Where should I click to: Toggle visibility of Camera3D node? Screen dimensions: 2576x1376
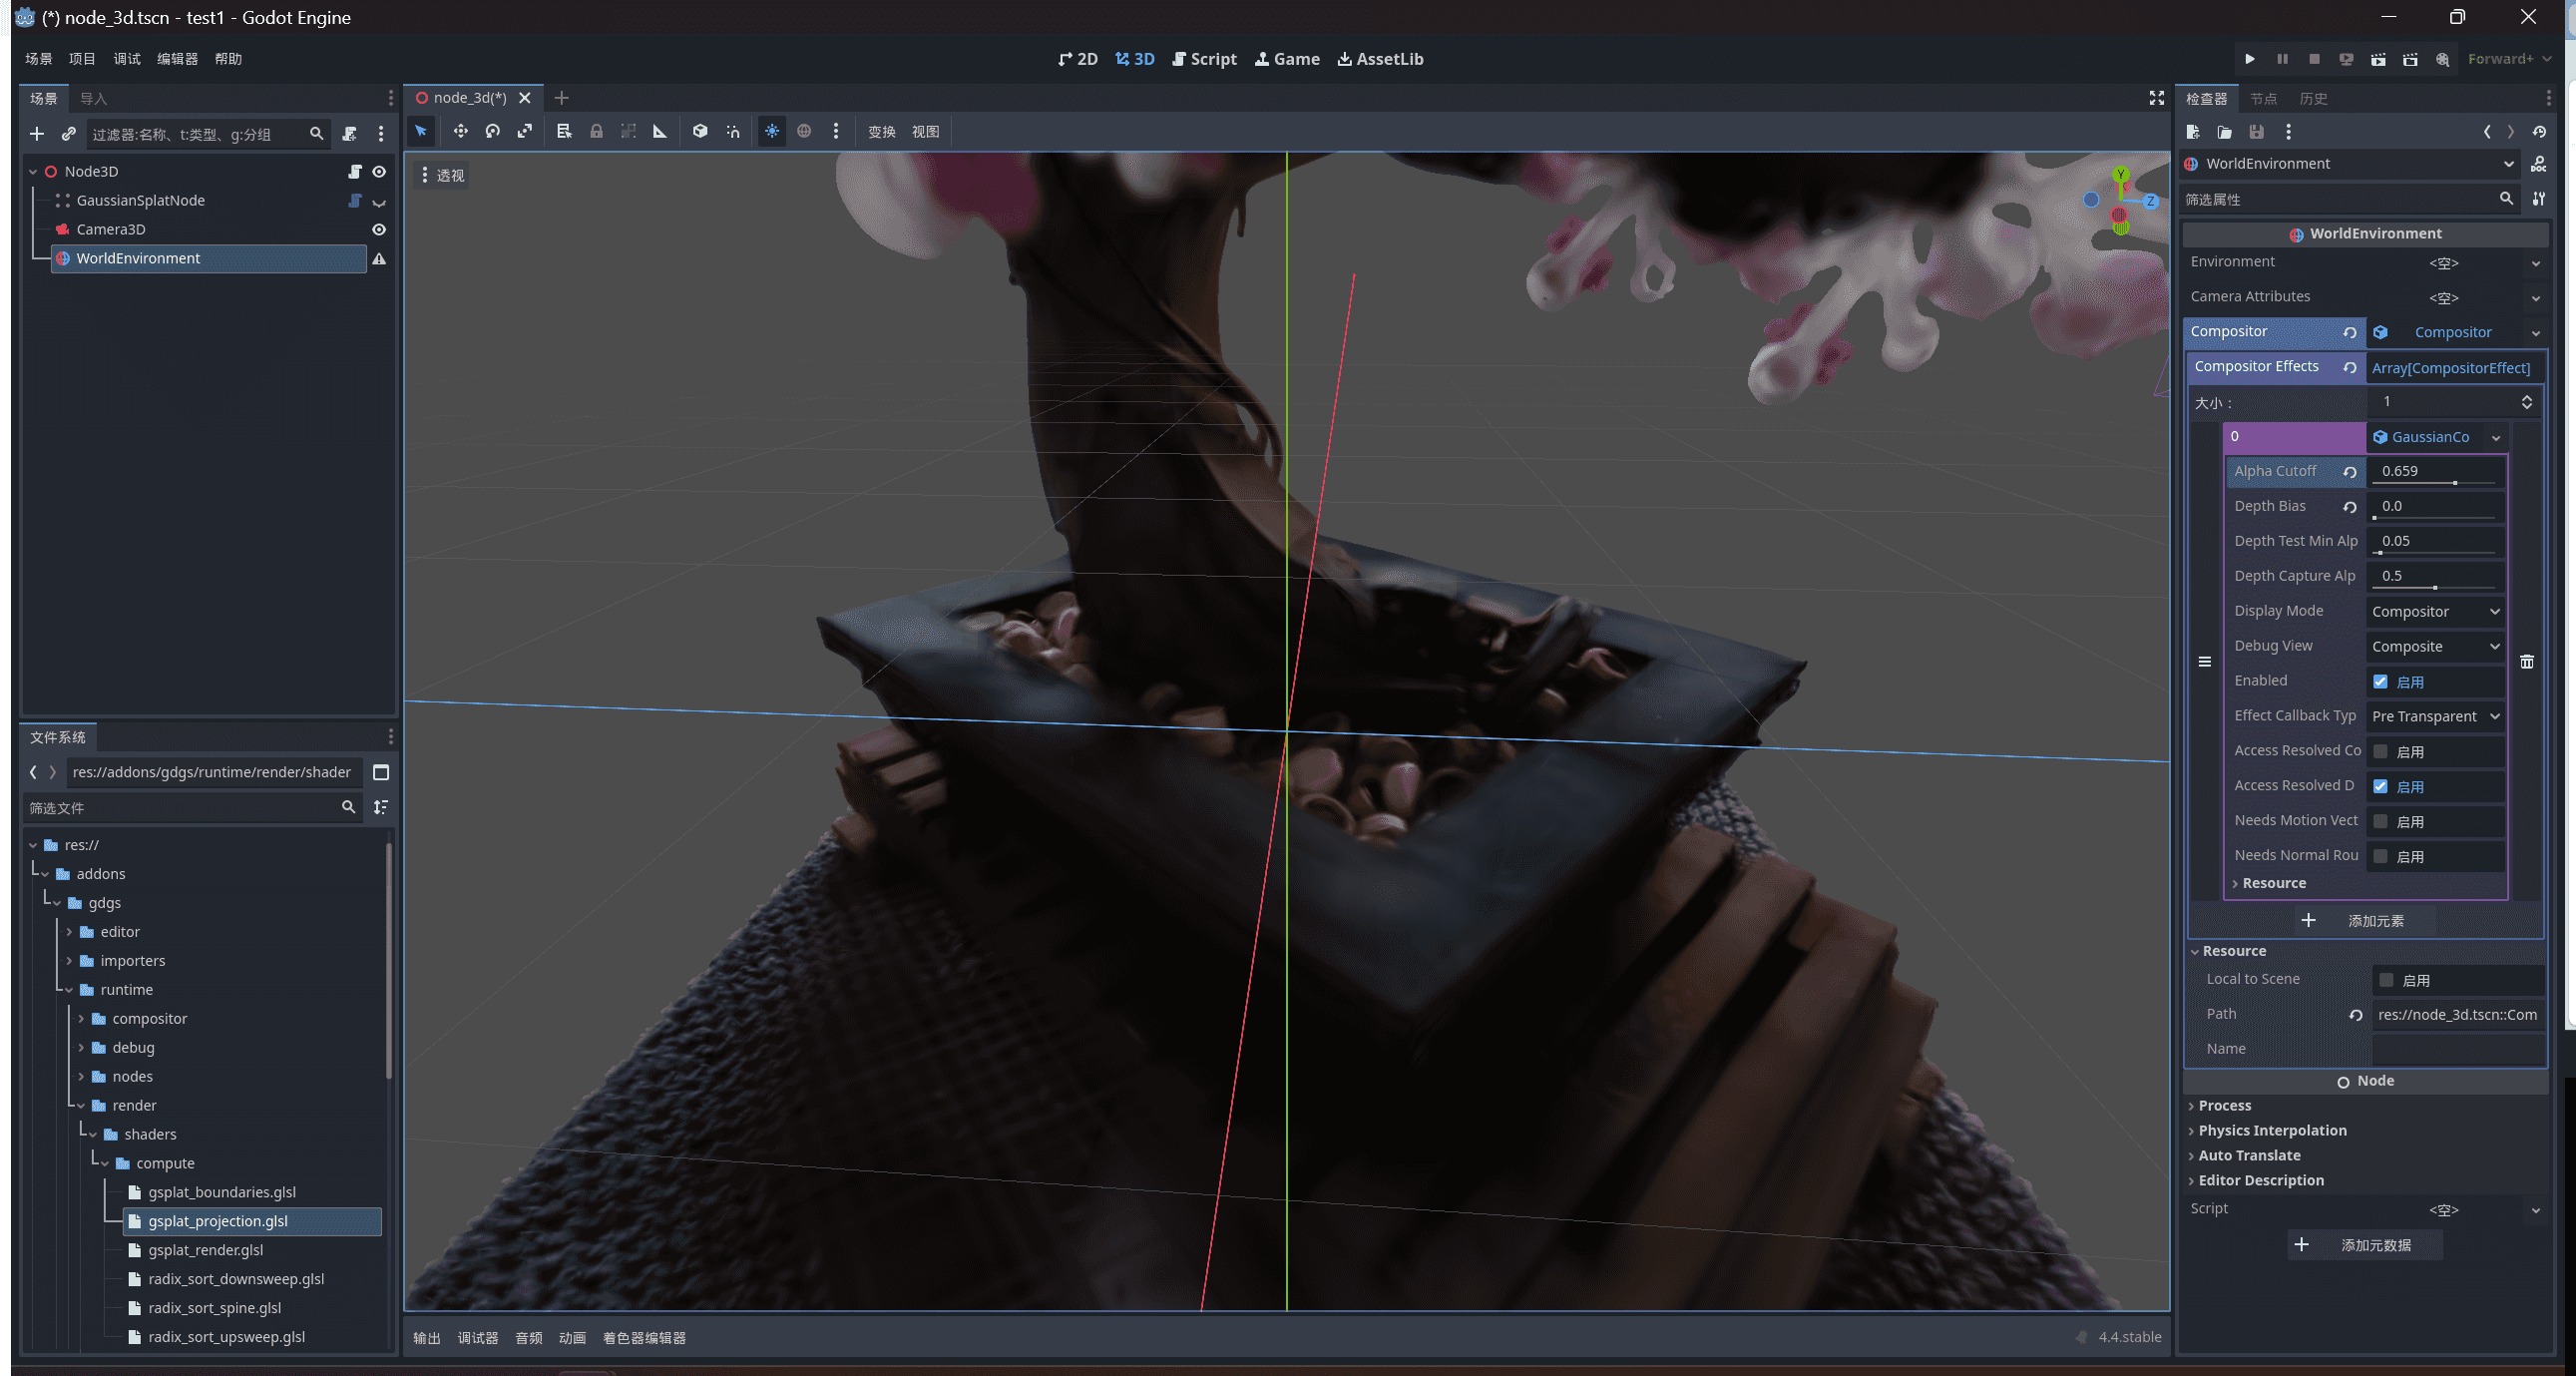pos(378,229)
